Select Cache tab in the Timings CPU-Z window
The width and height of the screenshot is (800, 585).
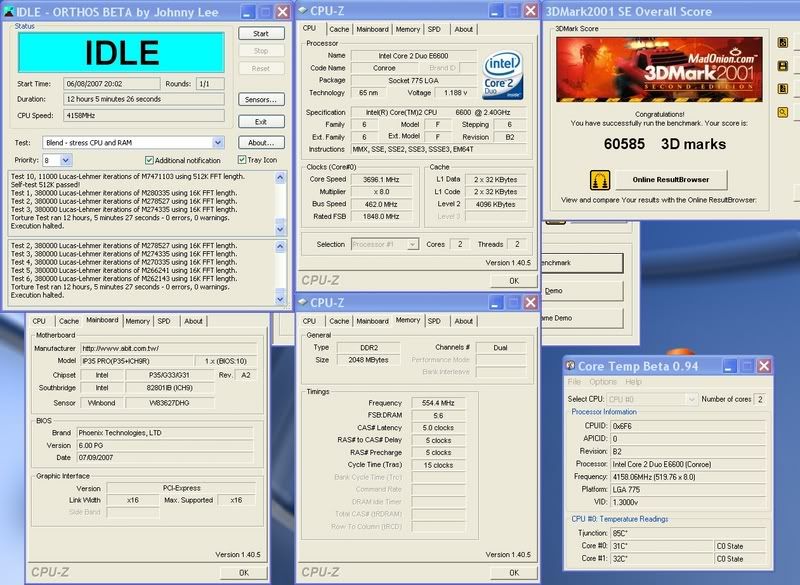click(x=339, y=321)
